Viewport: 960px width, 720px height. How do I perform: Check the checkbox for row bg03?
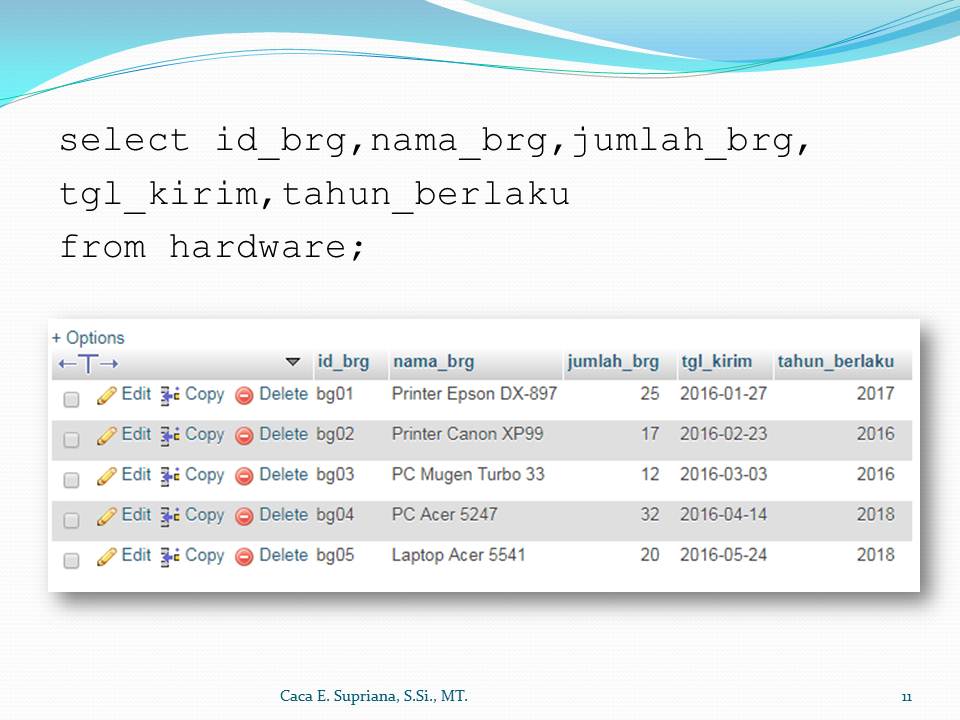tap(70, 476)
